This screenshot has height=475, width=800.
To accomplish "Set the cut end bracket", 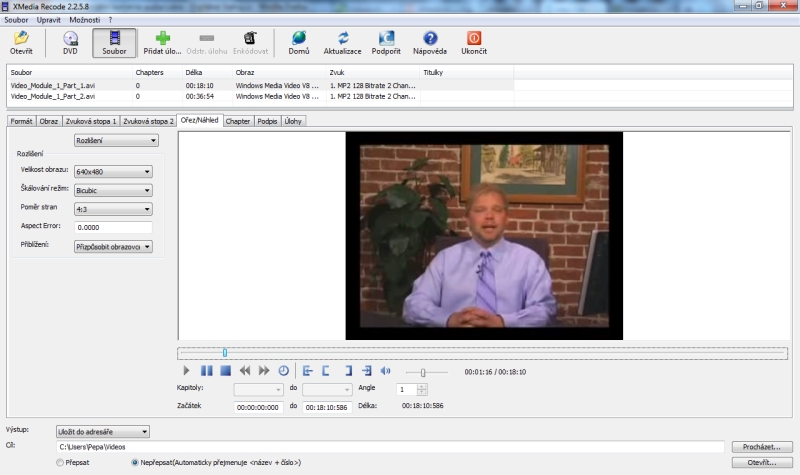I will (348, 371).
